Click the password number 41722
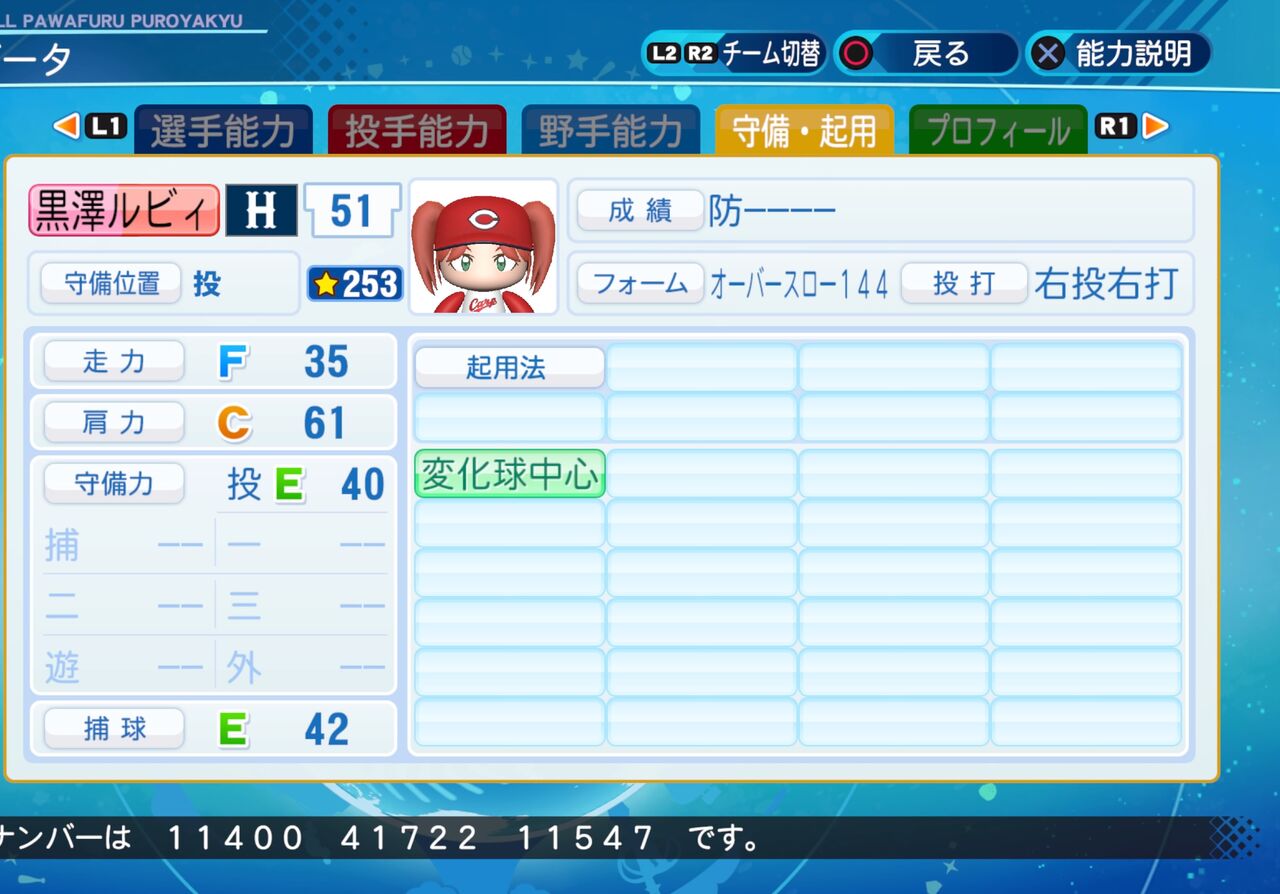The width and height of the screenshot is (1280, 894). click(x=410, y=838)
